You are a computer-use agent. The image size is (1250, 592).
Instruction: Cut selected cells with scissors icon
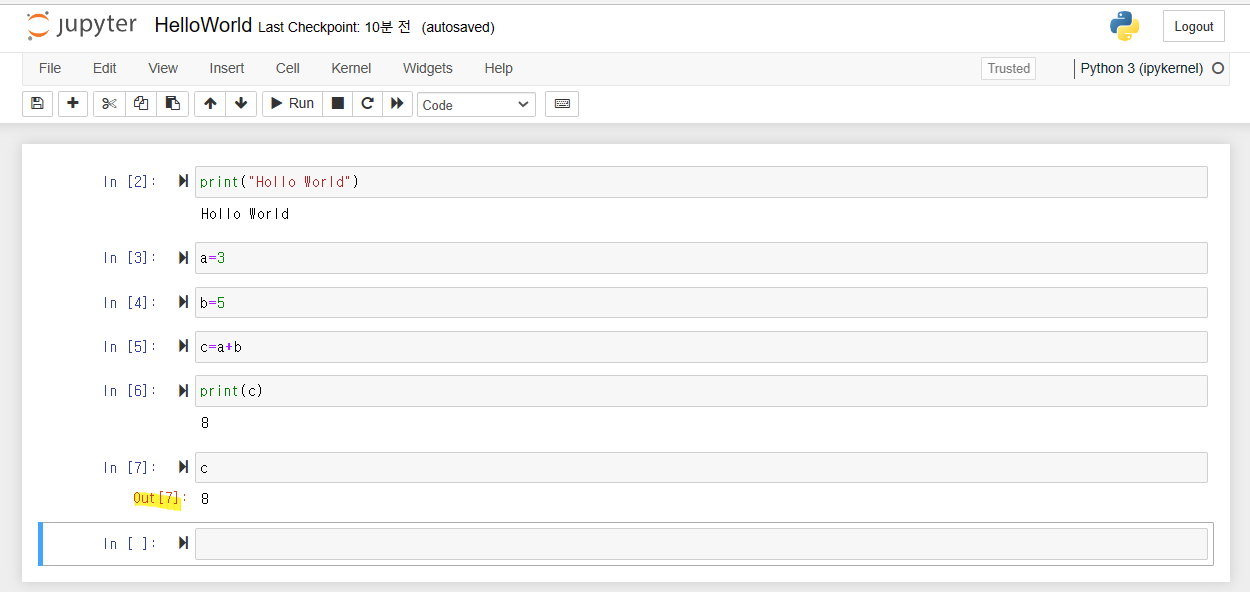(109, 104)
